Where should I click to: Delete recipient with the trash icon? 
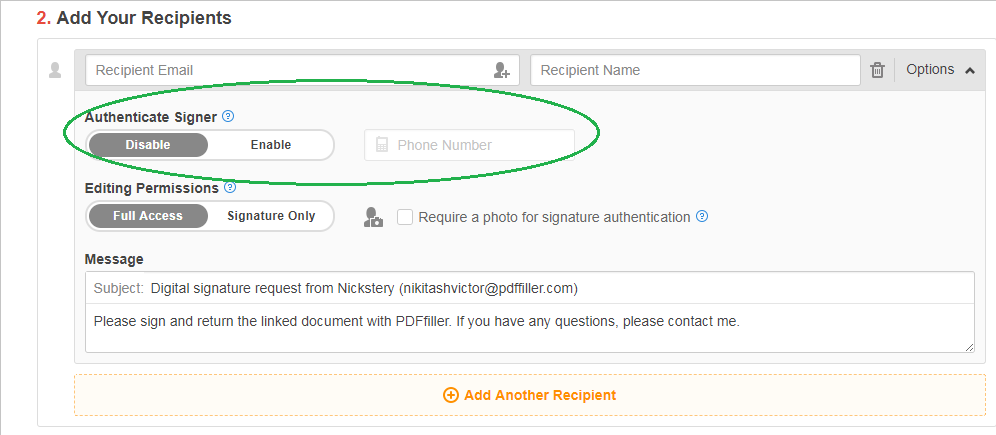[877, 70]
